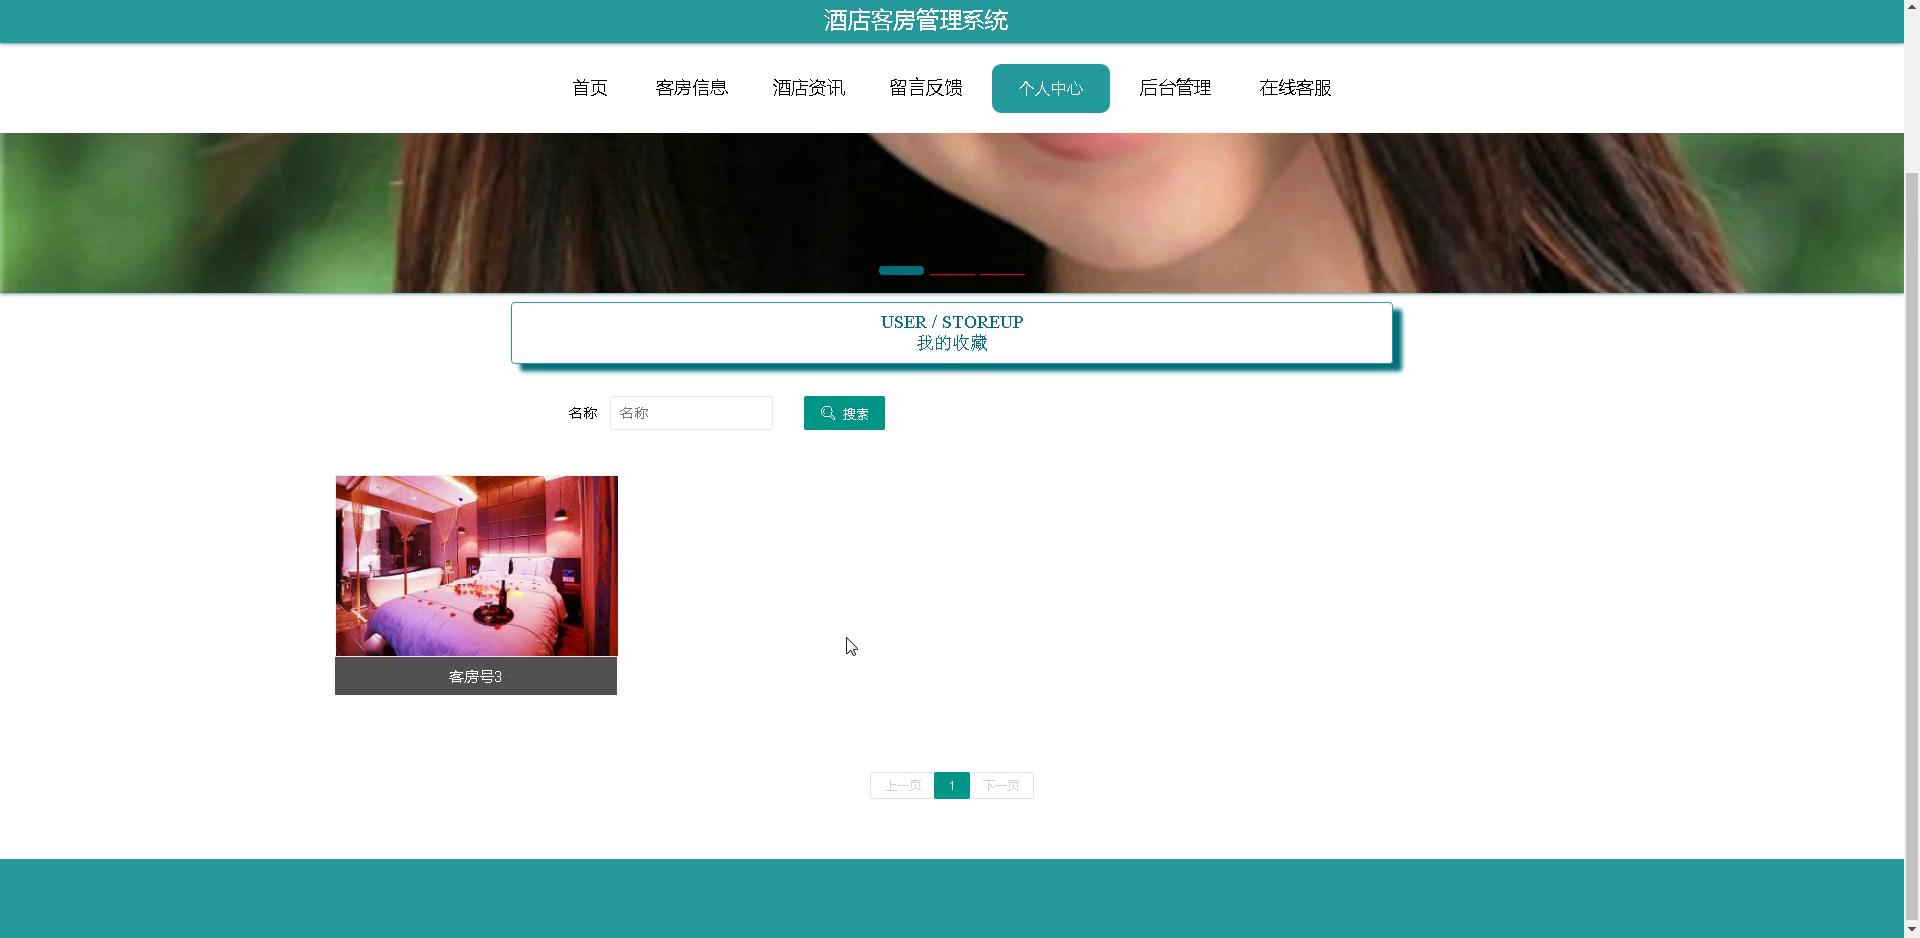
Task: Open 在线客服 online support
Action: click(1295, 88)
